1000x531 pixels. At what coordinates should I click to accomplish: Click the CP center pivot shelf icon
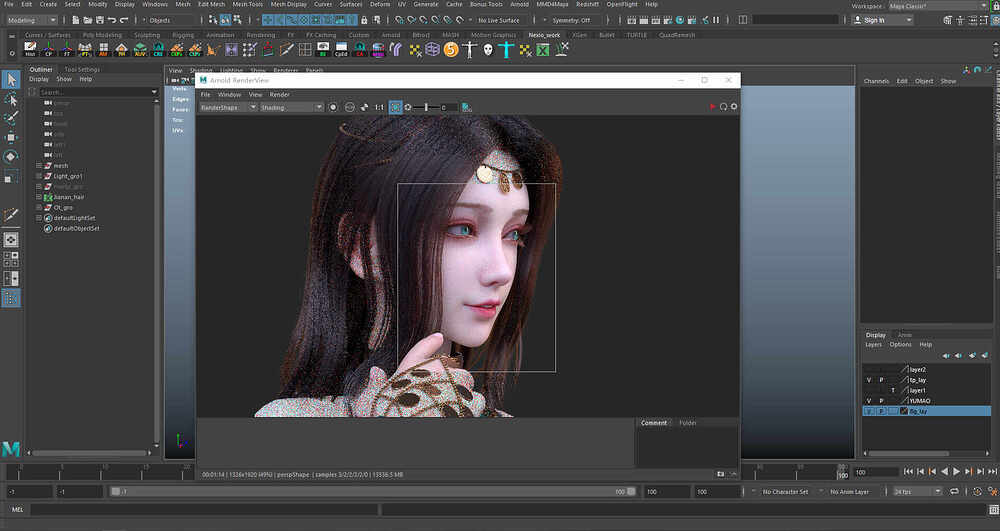click(48, 49)
